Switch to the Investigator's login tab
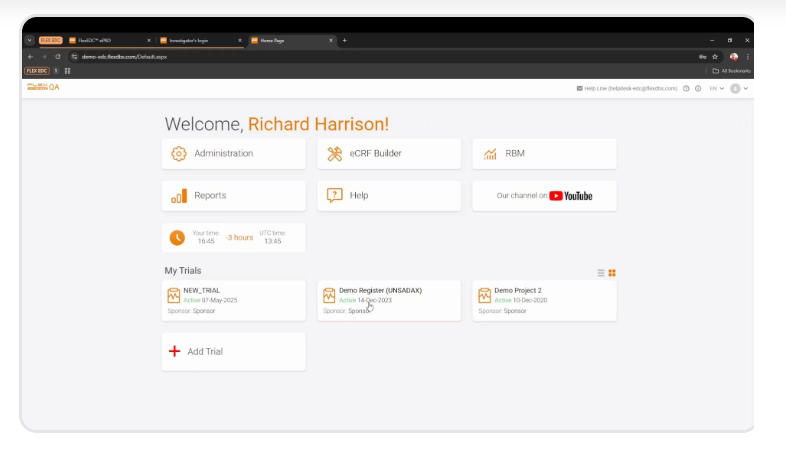786x454 pixels. click(x=200, y=40)
